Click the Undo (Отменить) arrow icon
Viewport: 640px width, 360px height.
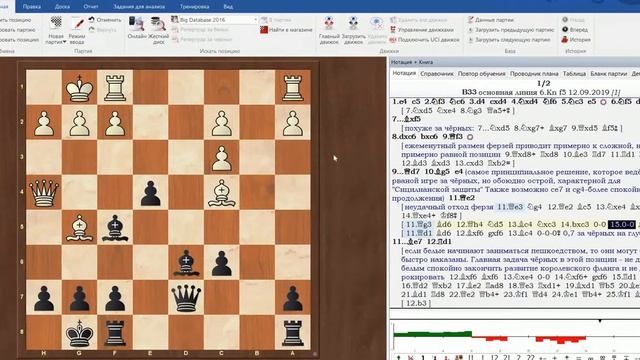pyautogui.click(x=91, y=20)
